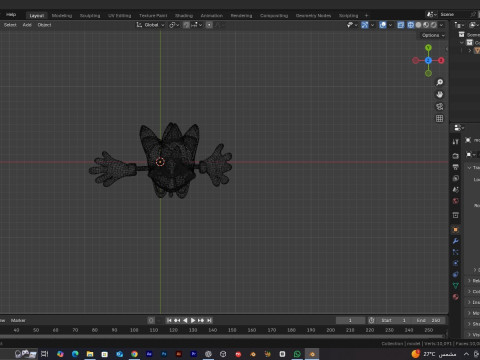The image size is (480, 360).
Task: Open WhatsApp from the taskbar
Action: 297,354
